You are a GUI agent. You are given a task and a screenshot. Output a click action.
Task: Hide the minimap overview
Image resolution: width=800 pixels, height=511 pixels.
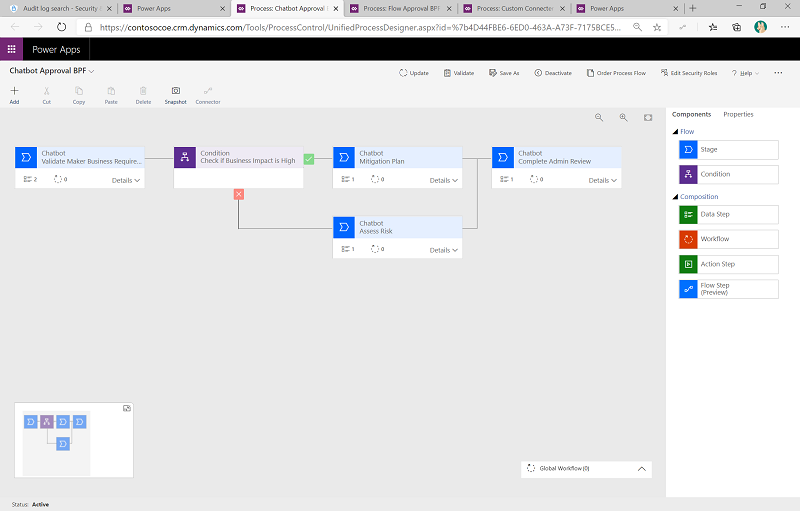point(127,408)
